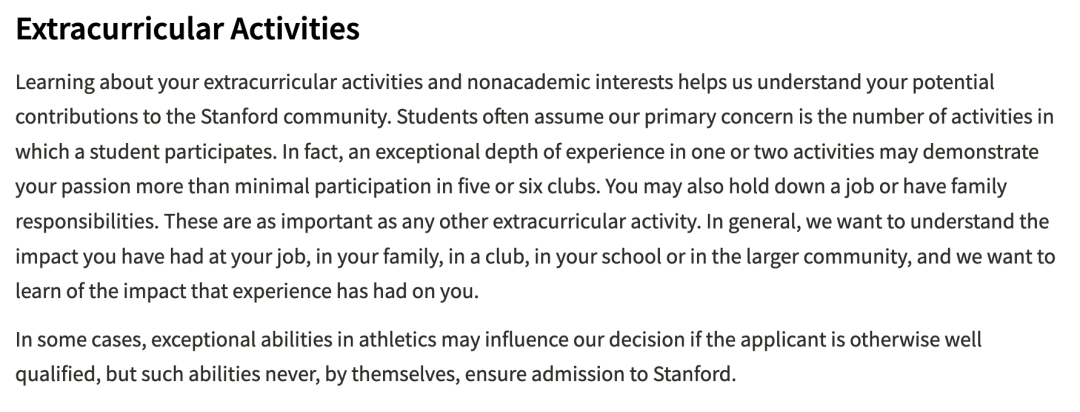Screen dimensions: 1080x412
Task: Click the words extracurricular activity in fifth line
Action: 594,221
